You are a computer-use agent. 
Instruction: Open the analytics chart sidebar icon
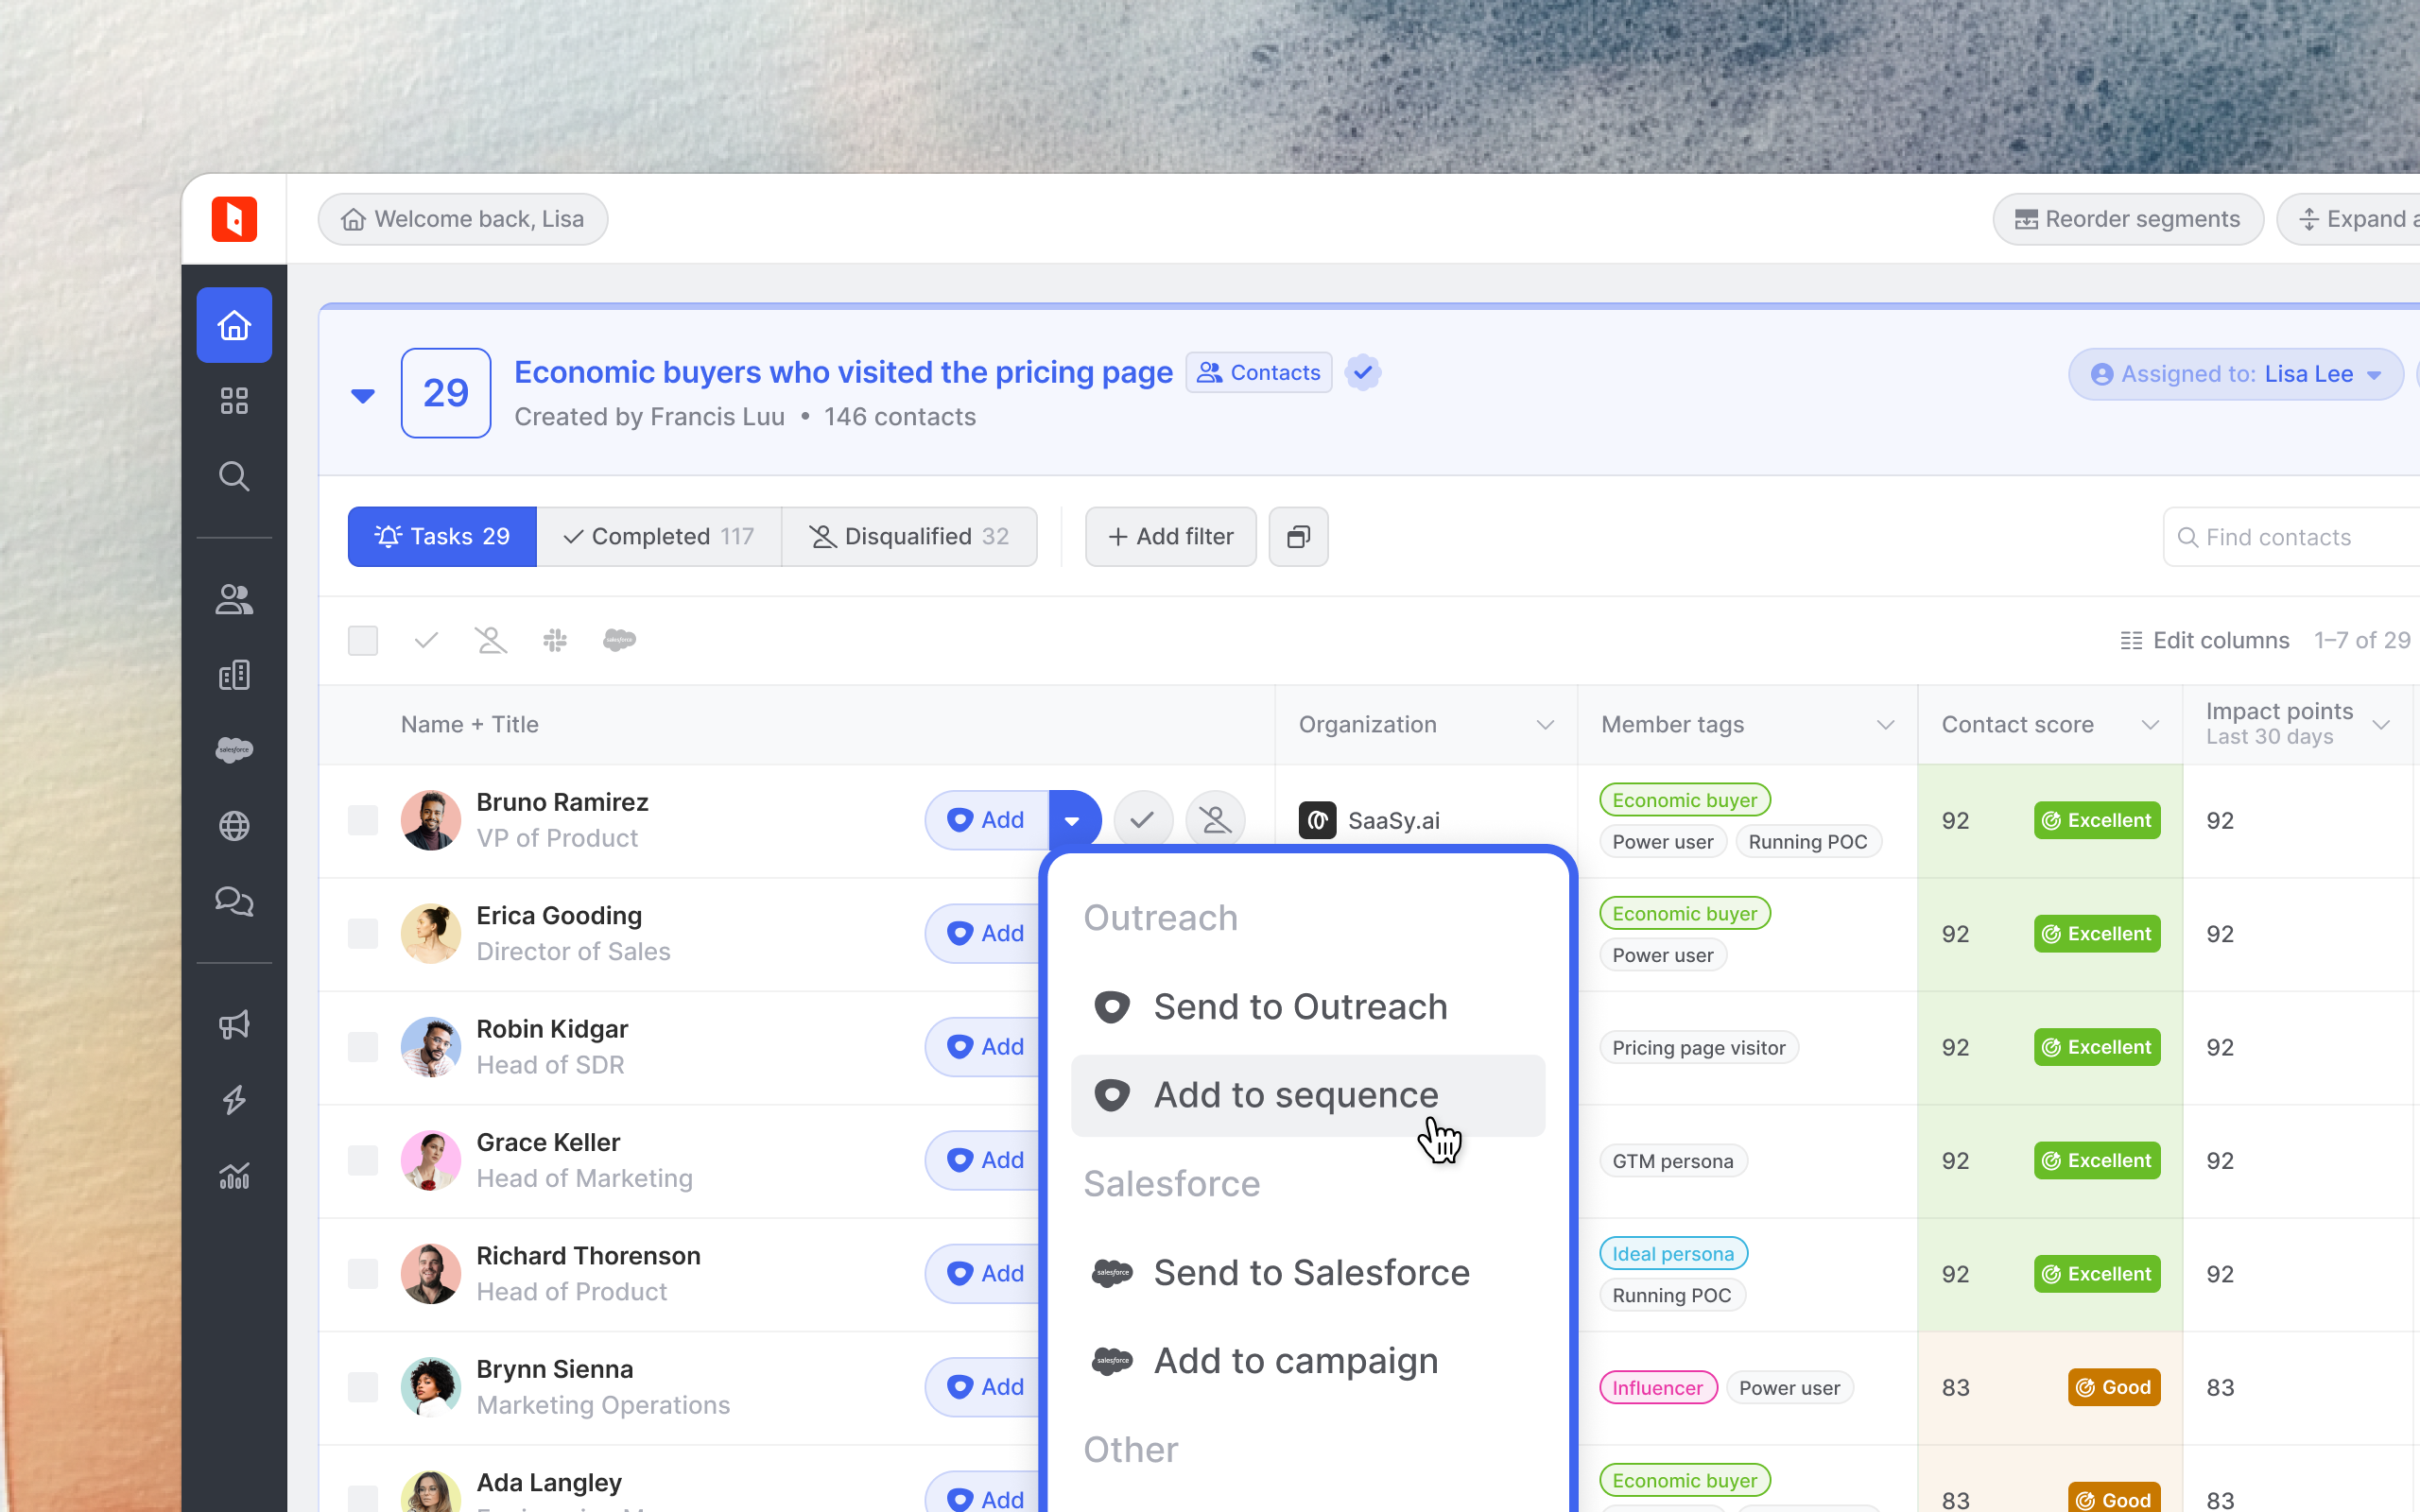click(234, 1176)
